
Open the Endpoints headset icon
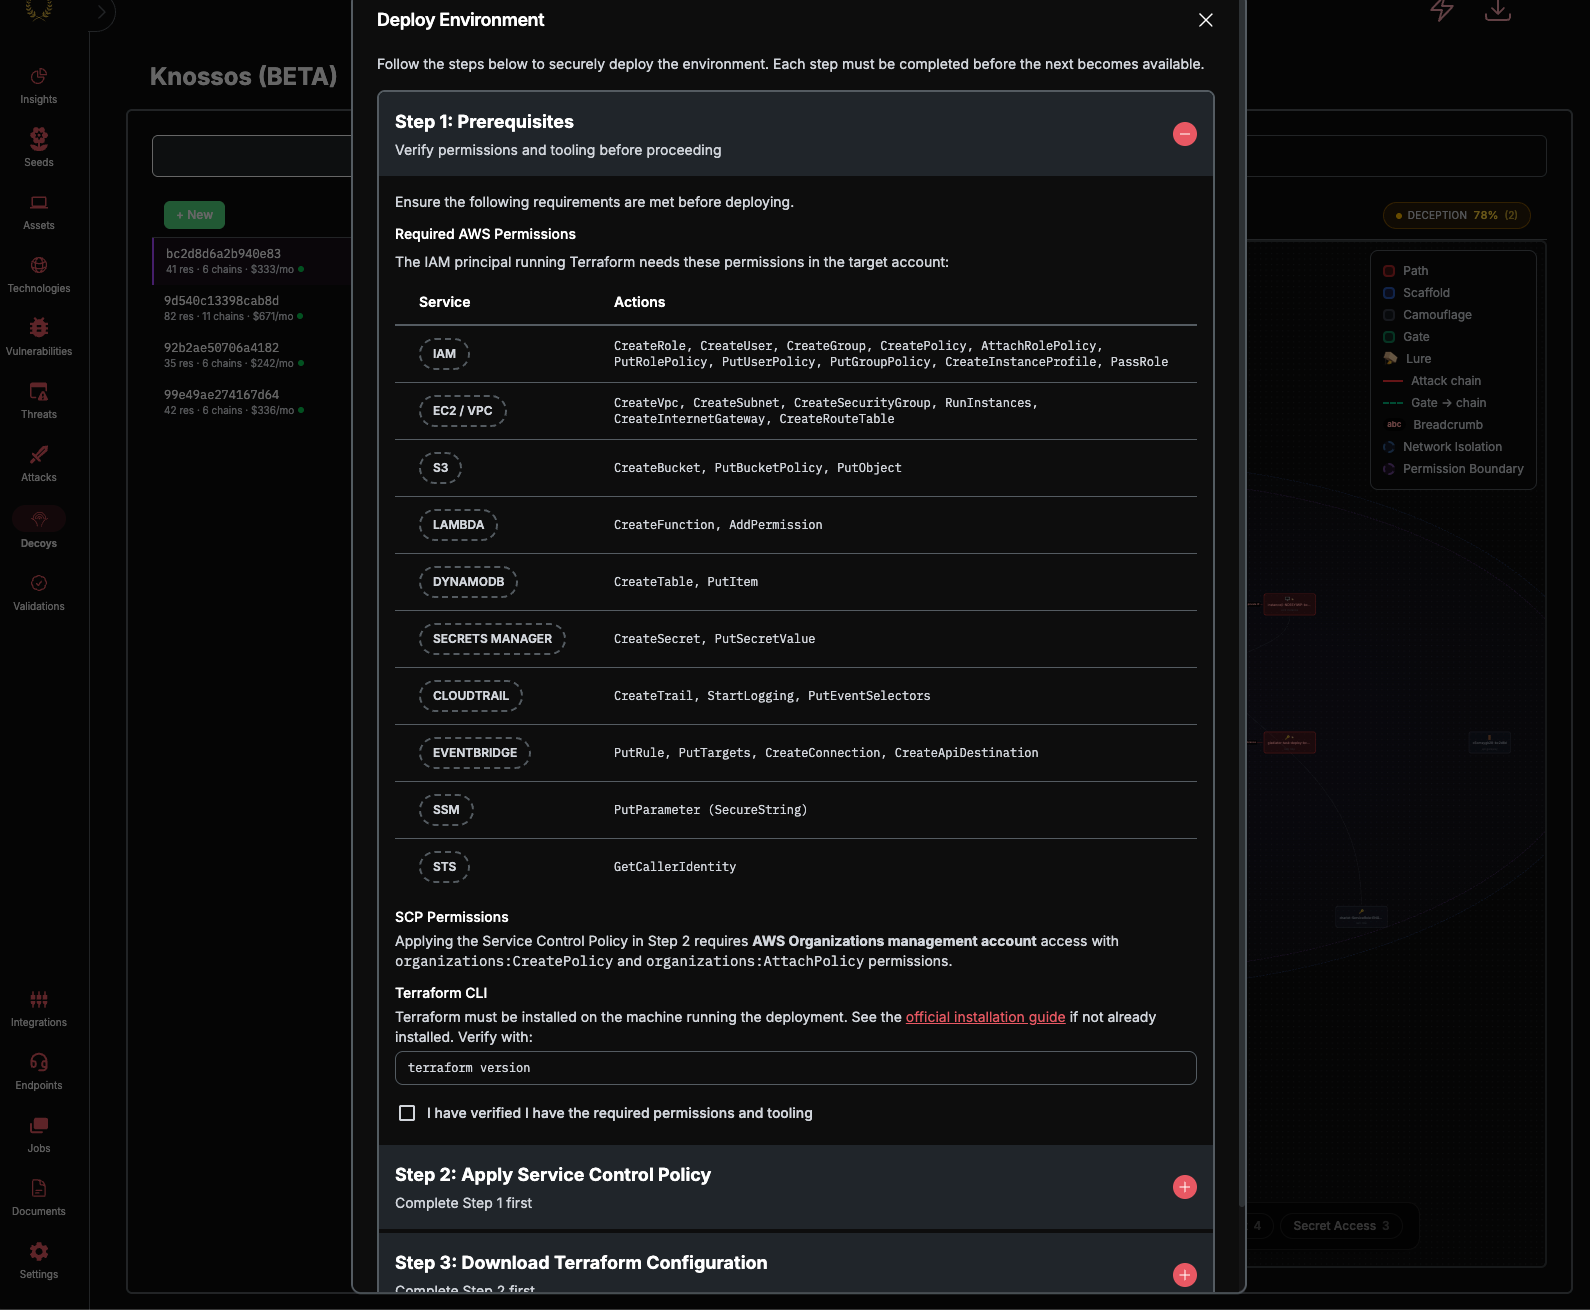pyautogui.click(x=39, y=1062)
